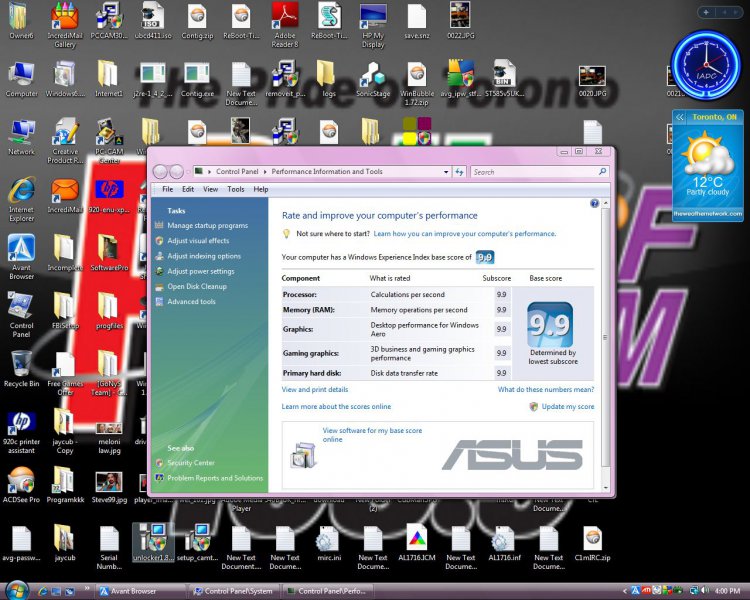The width and height of the screenshot is (750, 600).
Task: Open Security Center under See also
Action: [191, 463]
